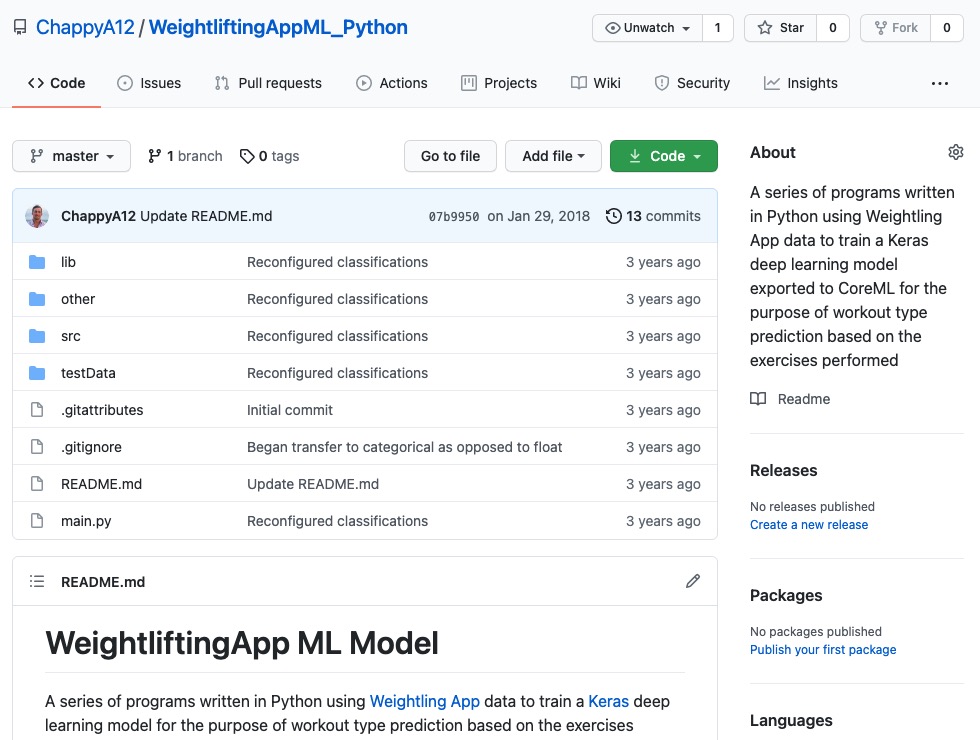
Task: Click the clock icon next to 13 commits
Action: 610,215
